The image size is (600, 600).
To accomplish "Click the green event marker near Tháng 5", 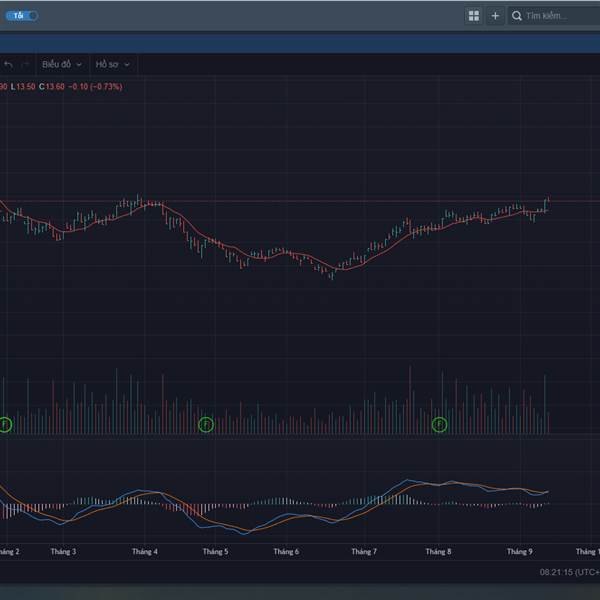I will (206, 424).
